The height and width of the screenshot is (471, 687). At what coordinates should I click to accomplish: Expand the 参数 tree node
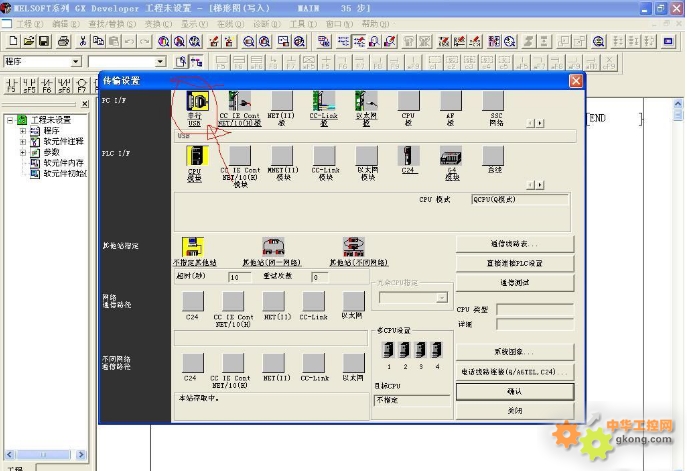pos(23,152)
